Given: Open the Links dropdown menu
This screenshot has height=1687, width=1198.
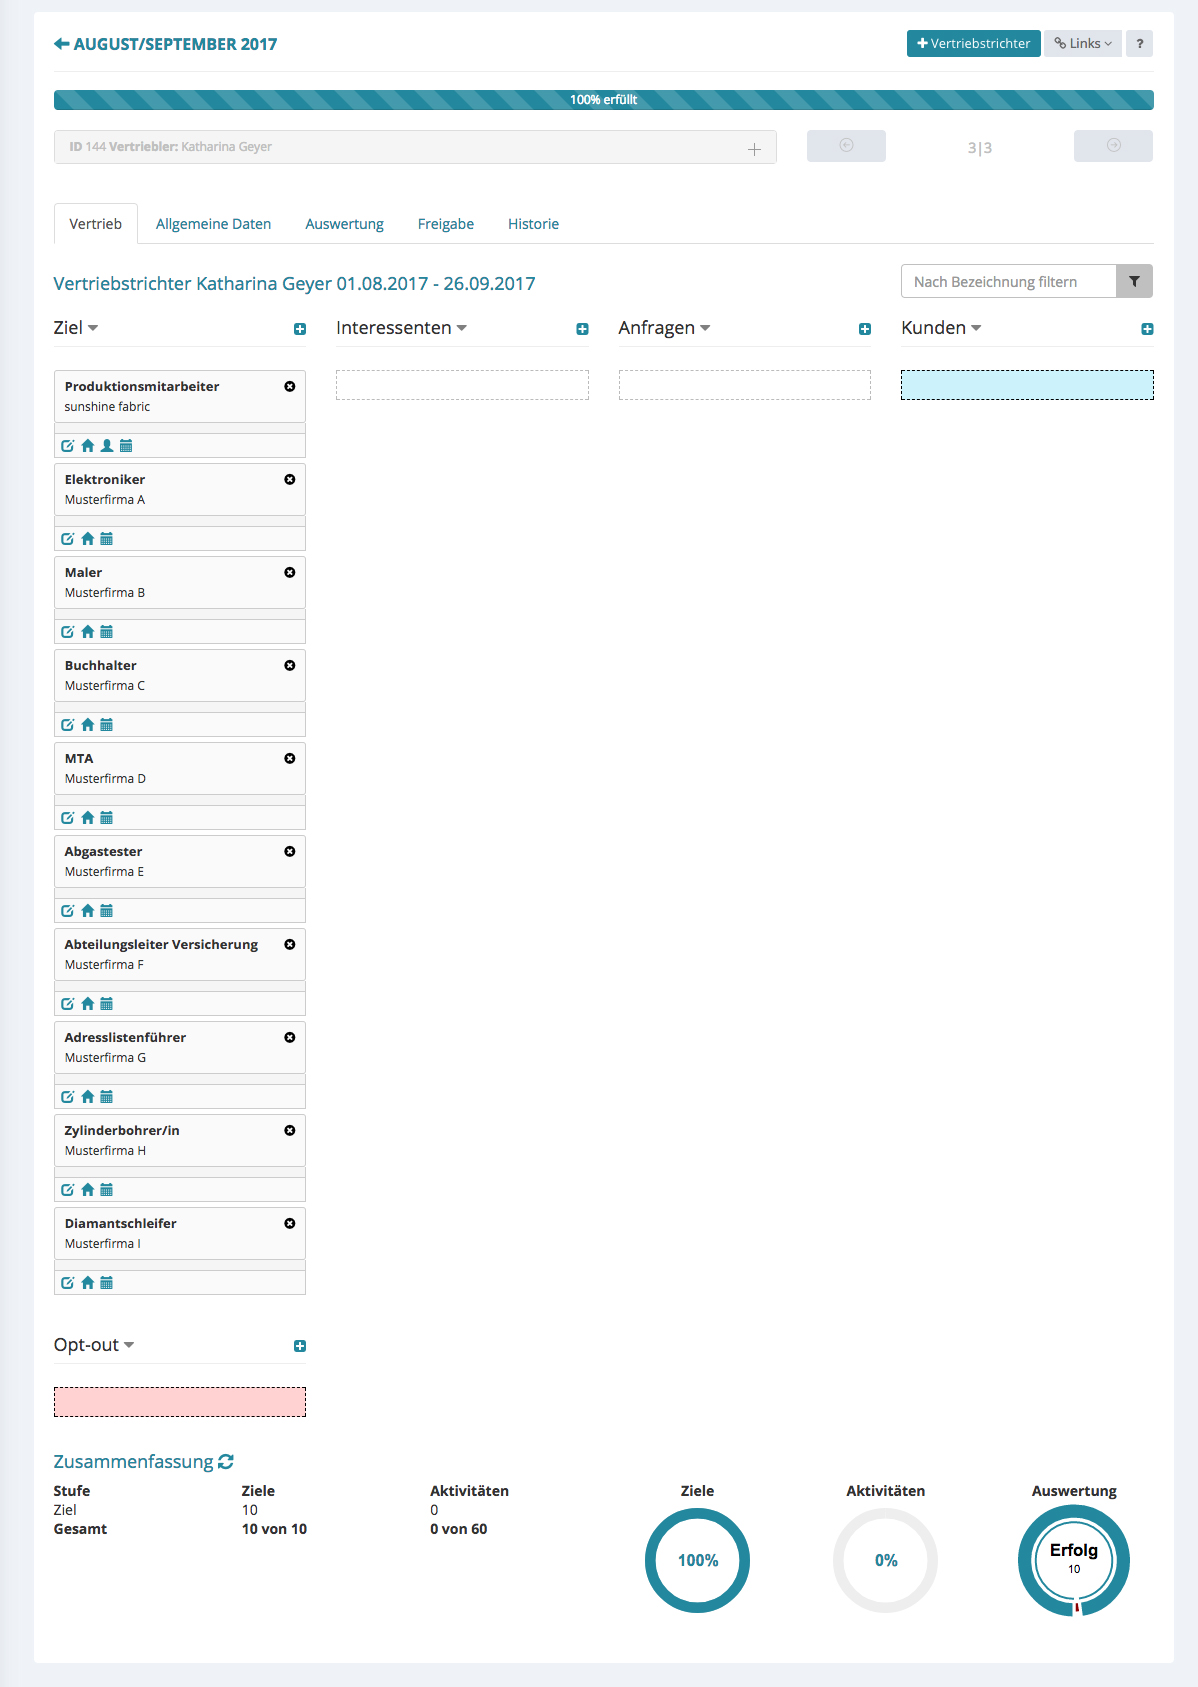Looking at the screenshot, I should tap(1083, 44).
